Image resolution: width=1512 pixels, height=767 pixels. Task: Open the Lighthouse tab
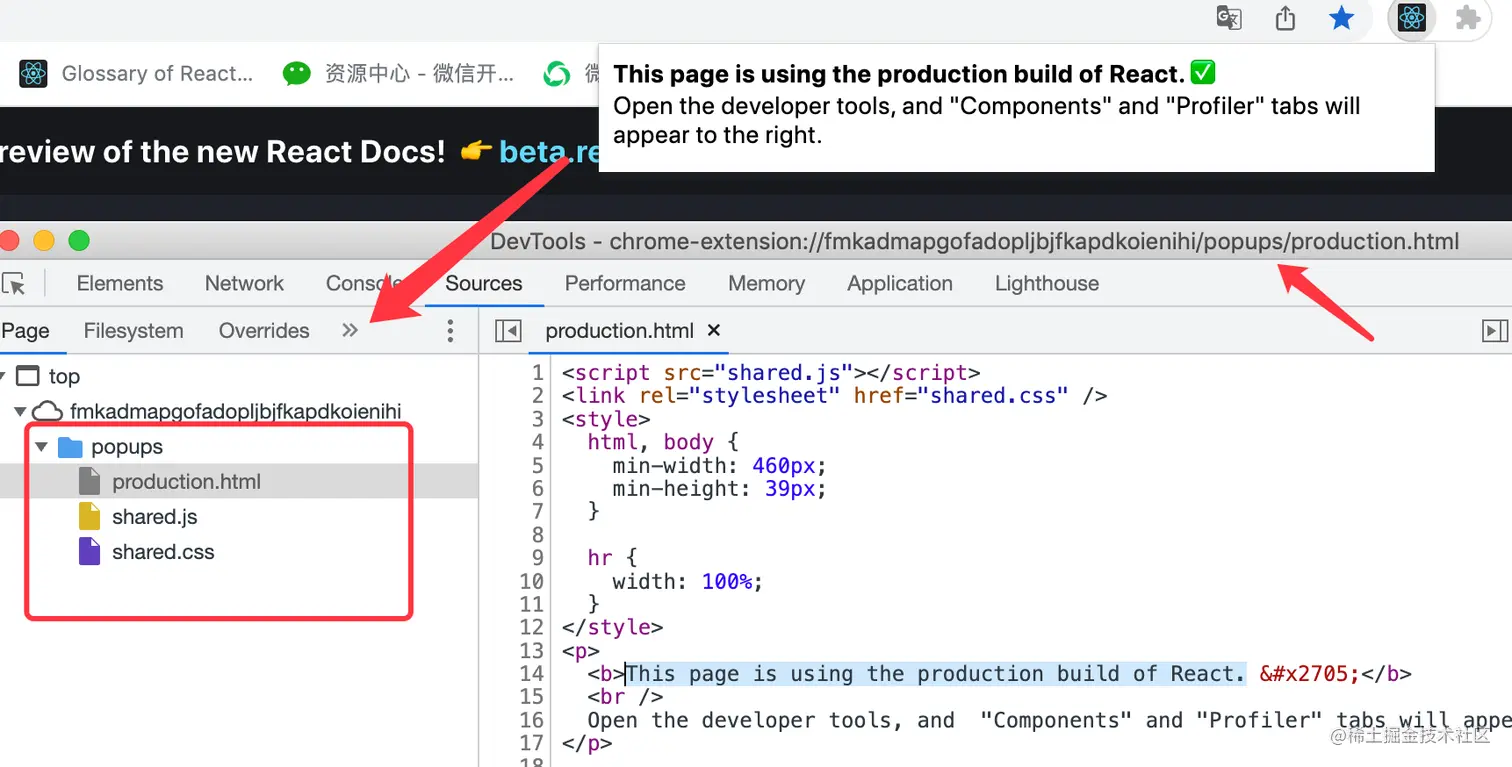tap(1047, 283)
